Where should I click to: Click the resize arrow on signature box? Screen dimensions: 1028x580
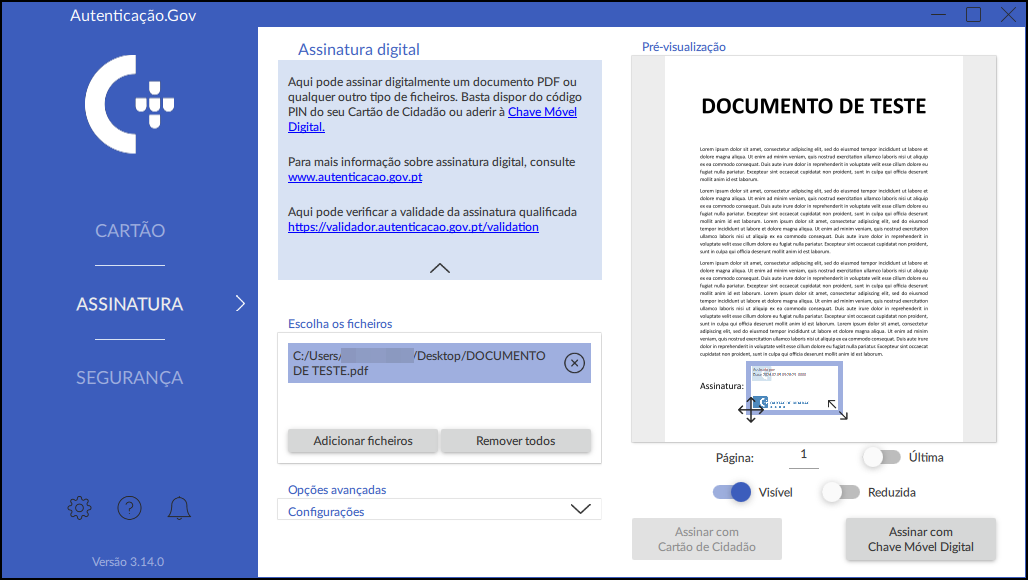(x=837, y=410)
